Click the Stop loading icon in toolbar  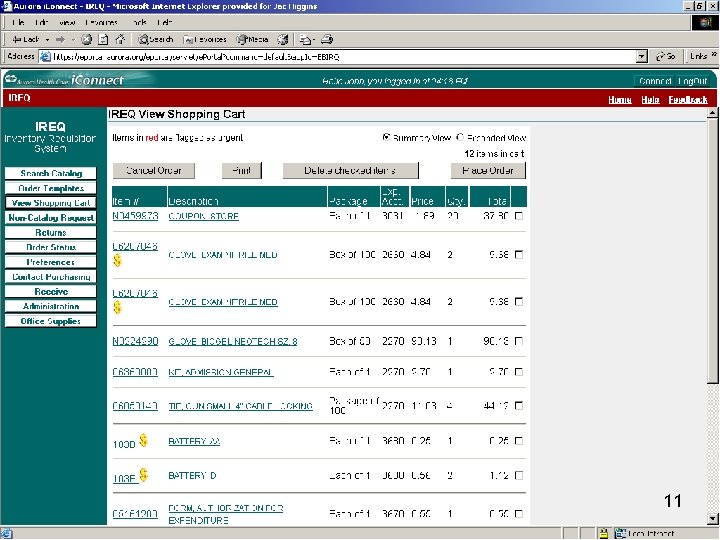point(86,39)
